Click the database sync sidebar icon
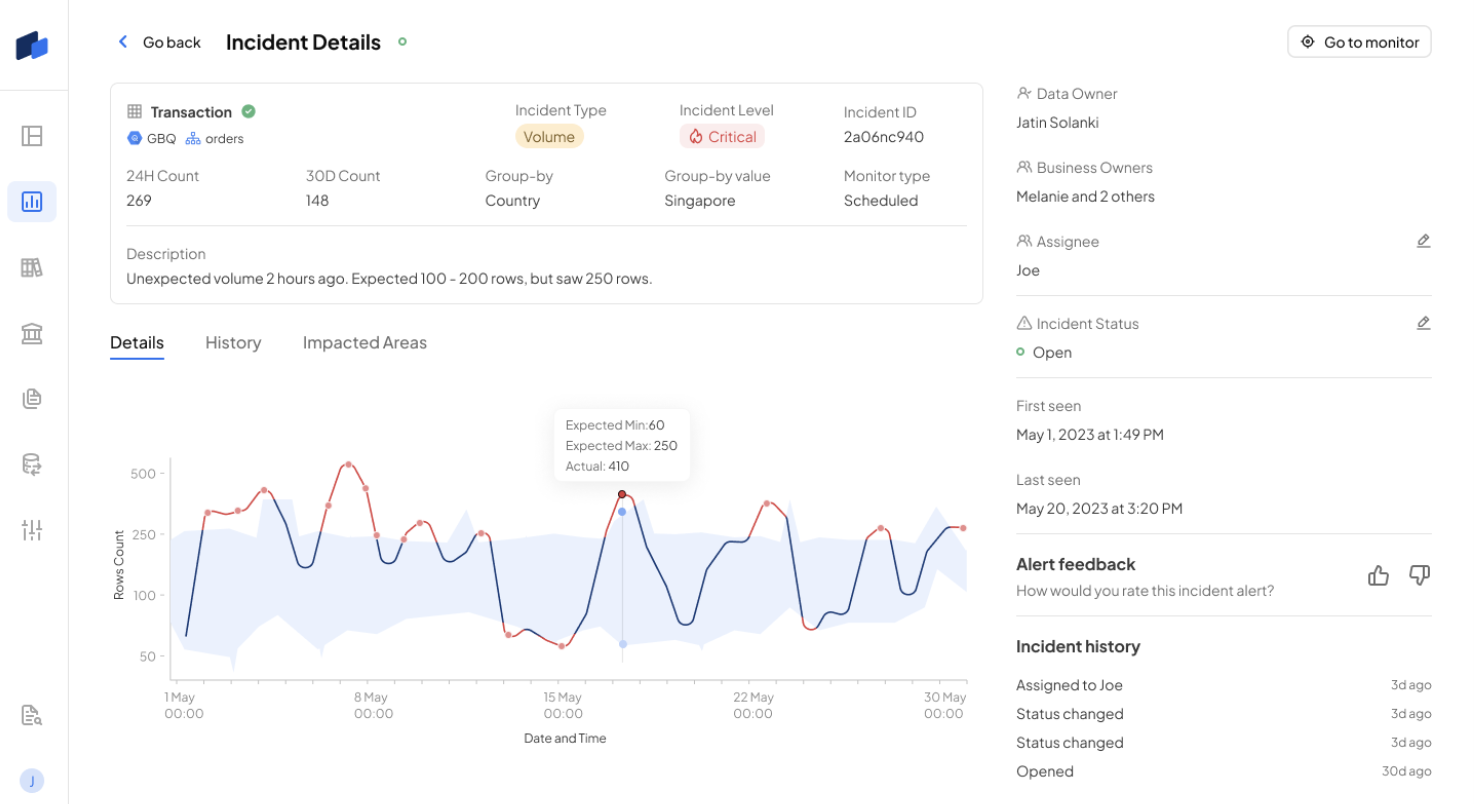The height and width of the screenshot is (804, 1474). 32,465
